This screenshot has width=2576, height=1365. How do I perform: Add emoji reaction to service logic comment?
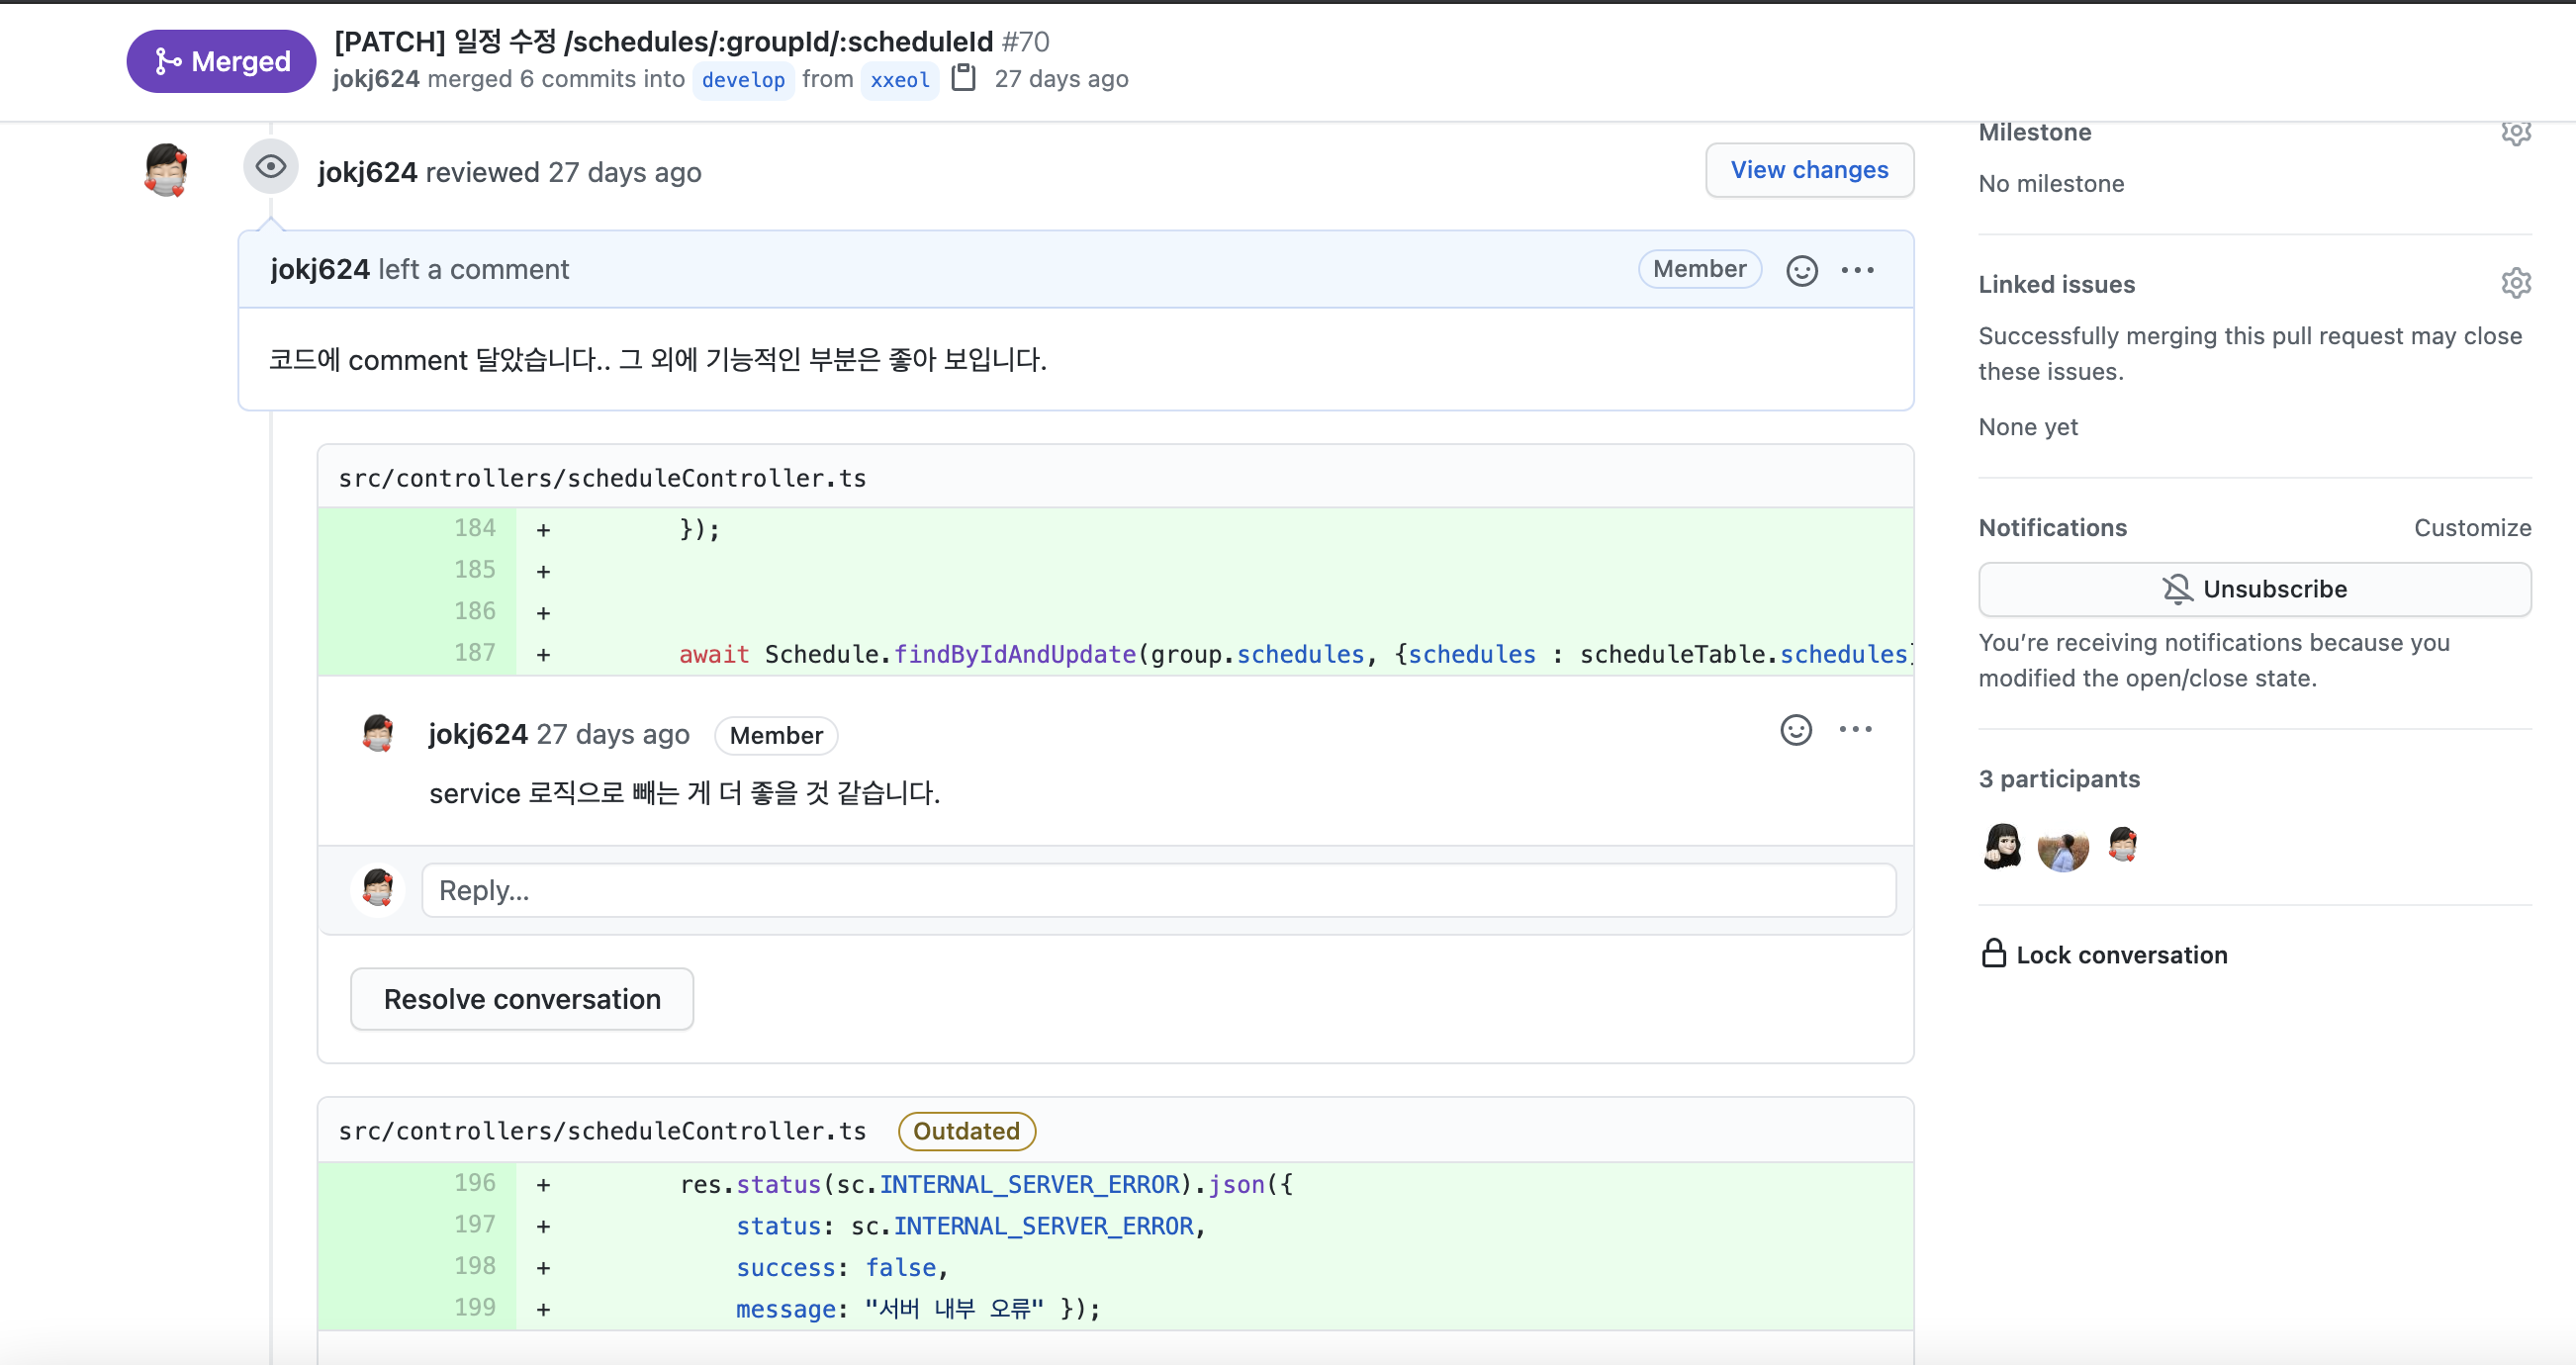point(1795,730)
